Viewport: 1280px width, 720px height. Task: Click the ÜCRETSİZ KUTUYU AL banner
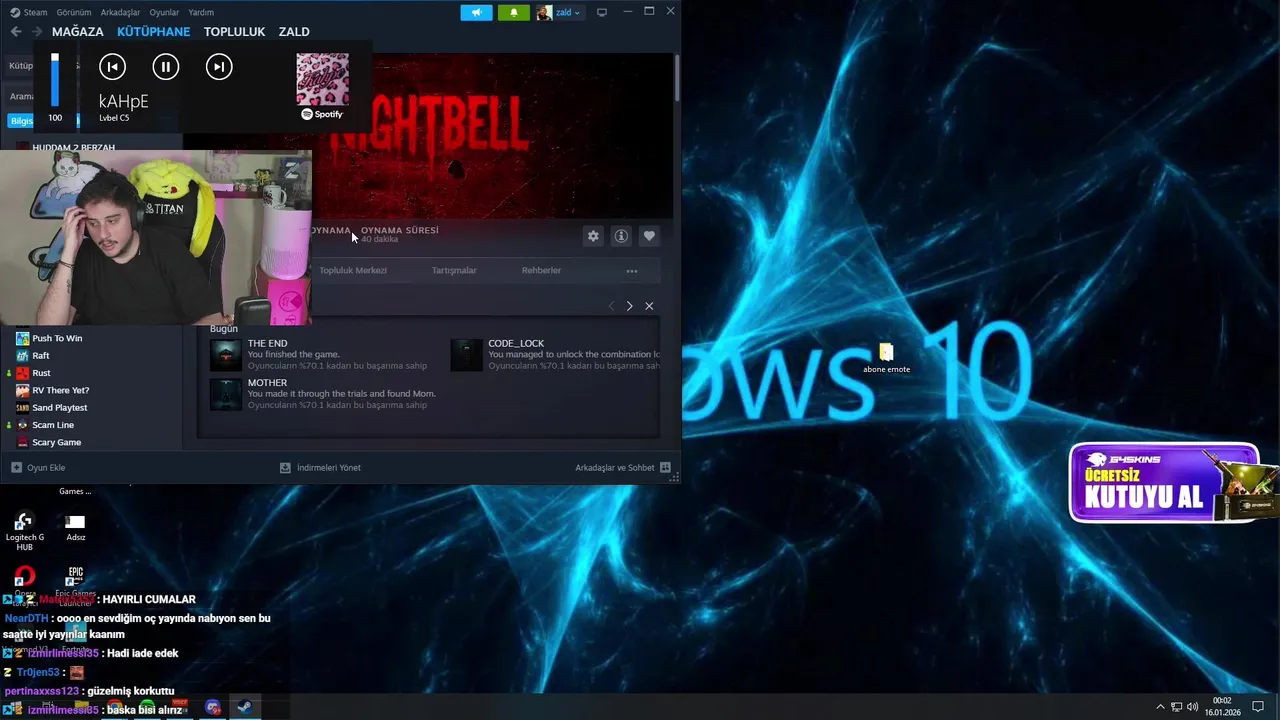coord(1166,483)
